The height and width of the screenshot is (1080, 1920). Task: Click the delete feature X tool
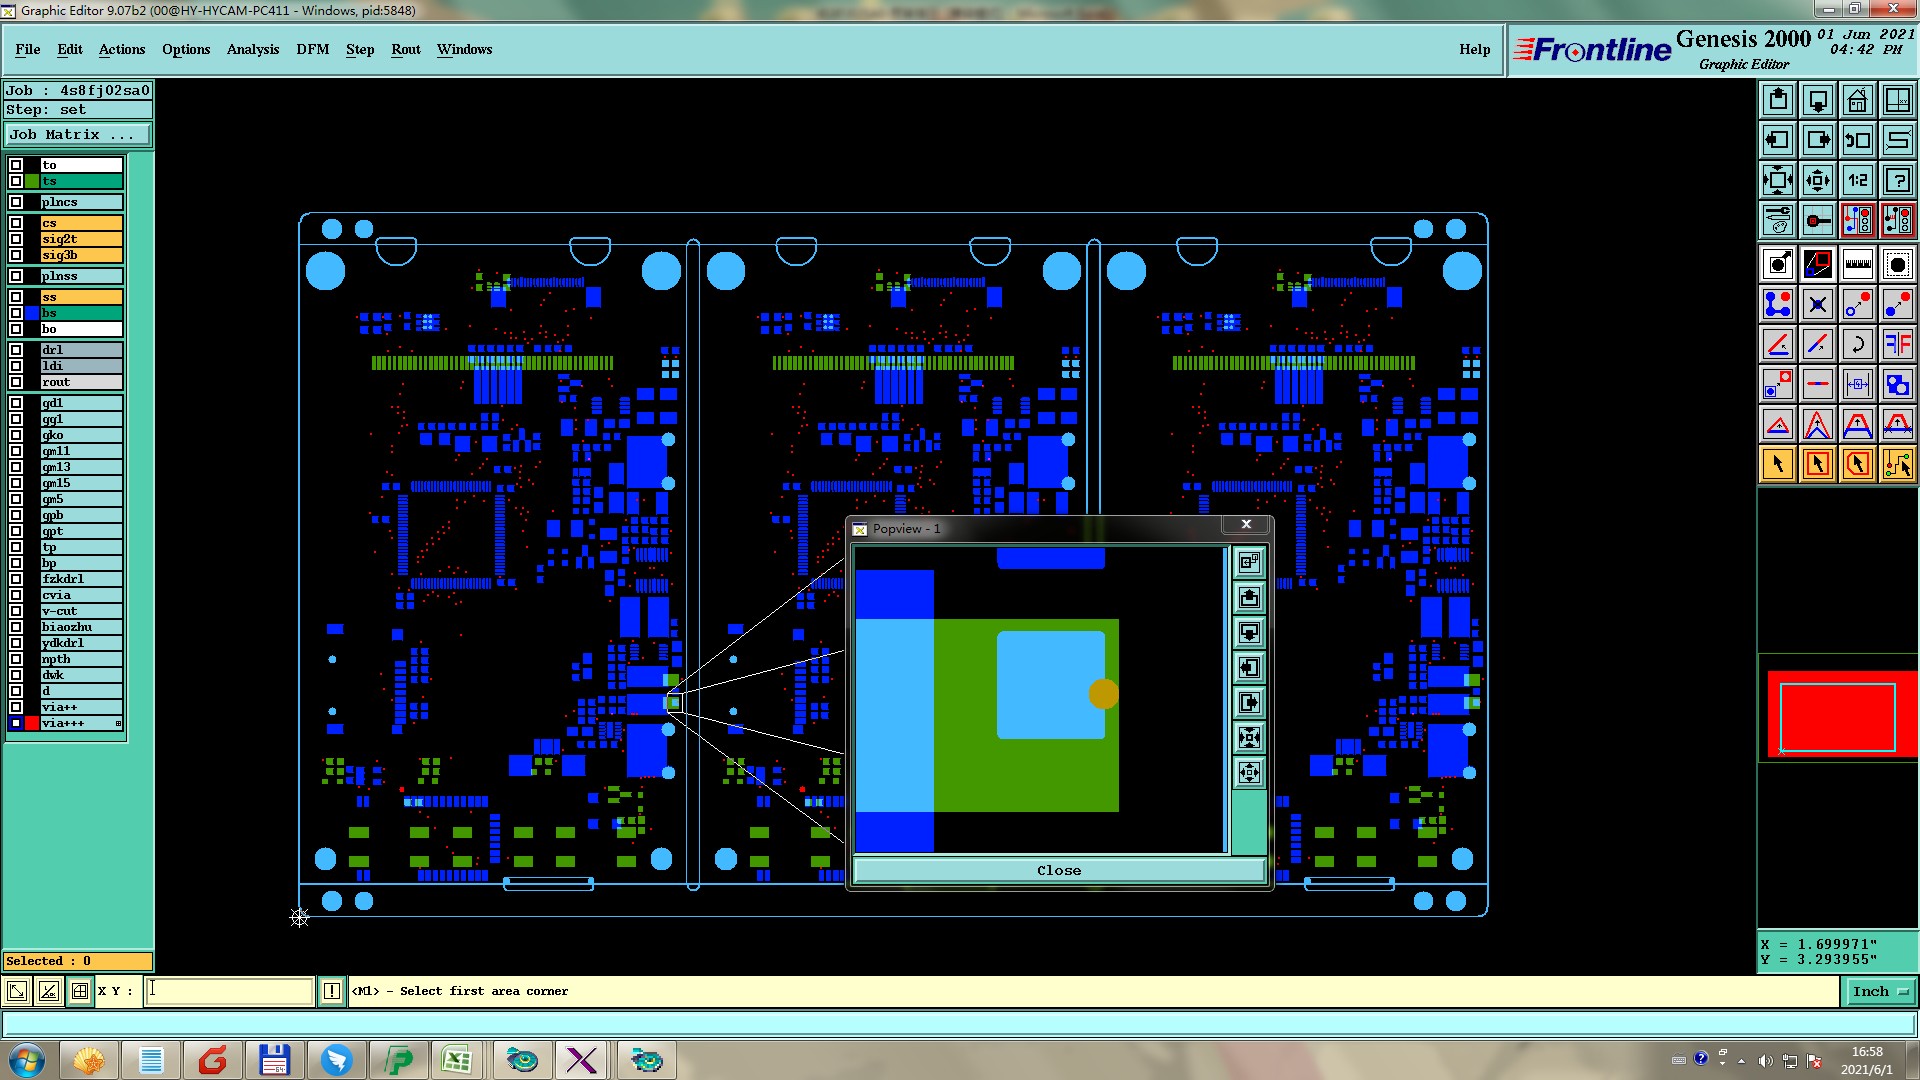1817,304
